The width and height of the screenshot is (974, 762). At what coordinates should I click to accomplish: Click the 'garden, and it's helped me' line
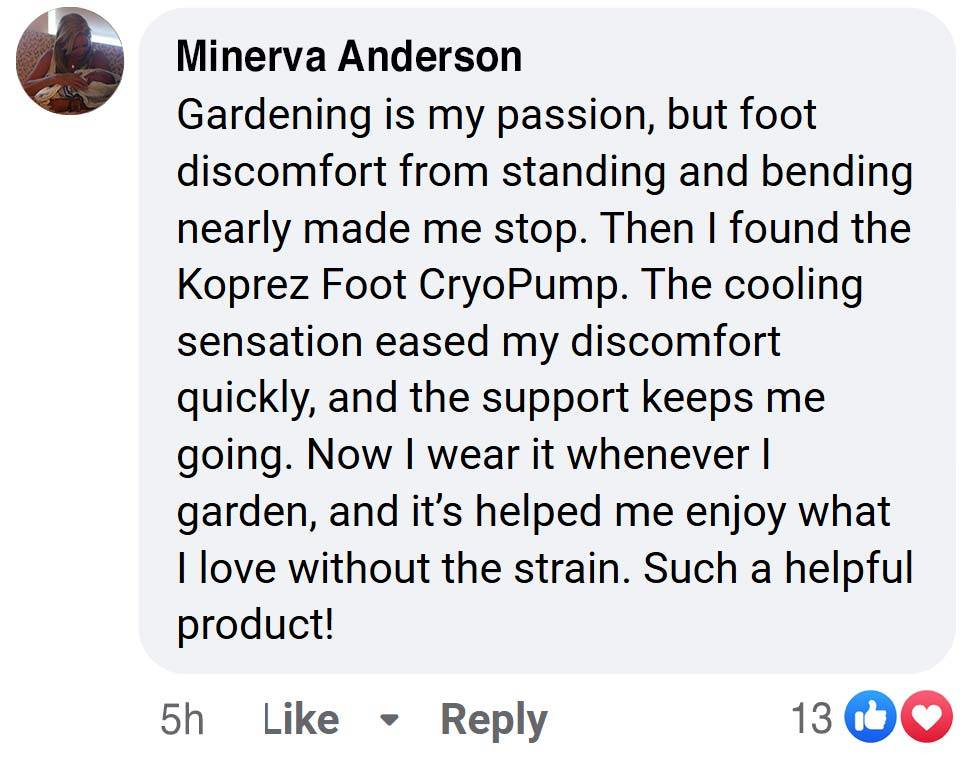pyautogui.click(x=534, y=512)
